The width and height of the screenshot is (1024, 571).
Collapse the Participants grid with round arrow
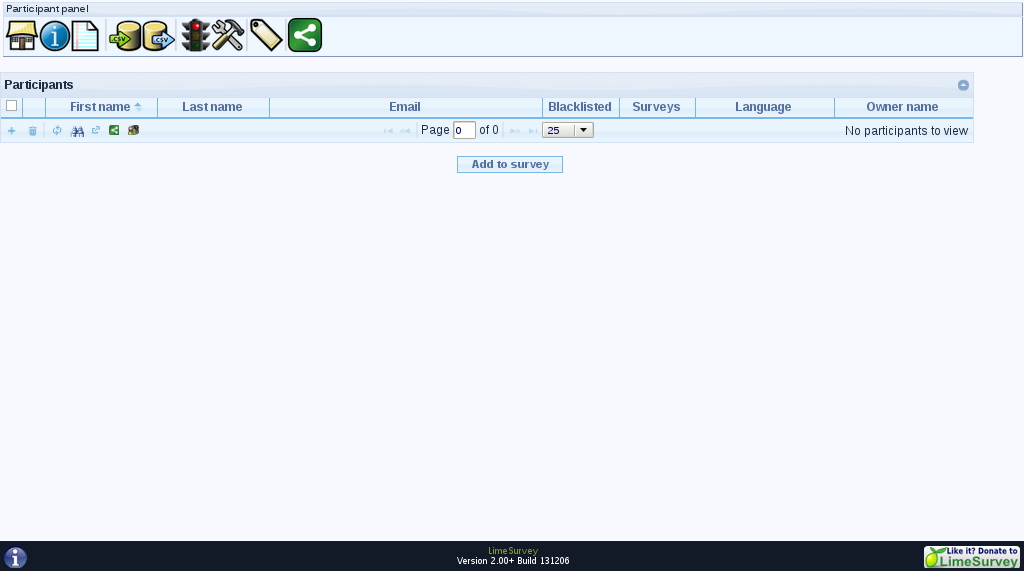(963, 85)
